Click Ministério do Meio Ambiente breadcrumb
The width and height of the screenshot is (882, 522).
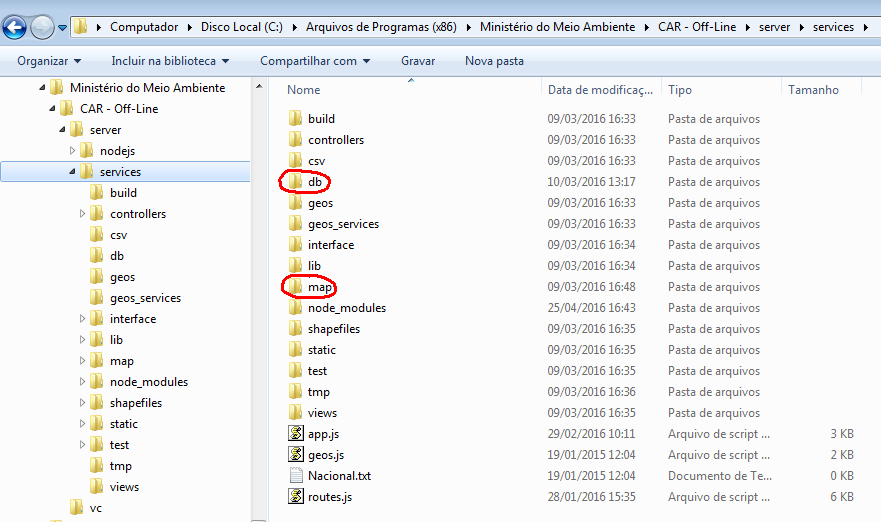tap(557, 27)
